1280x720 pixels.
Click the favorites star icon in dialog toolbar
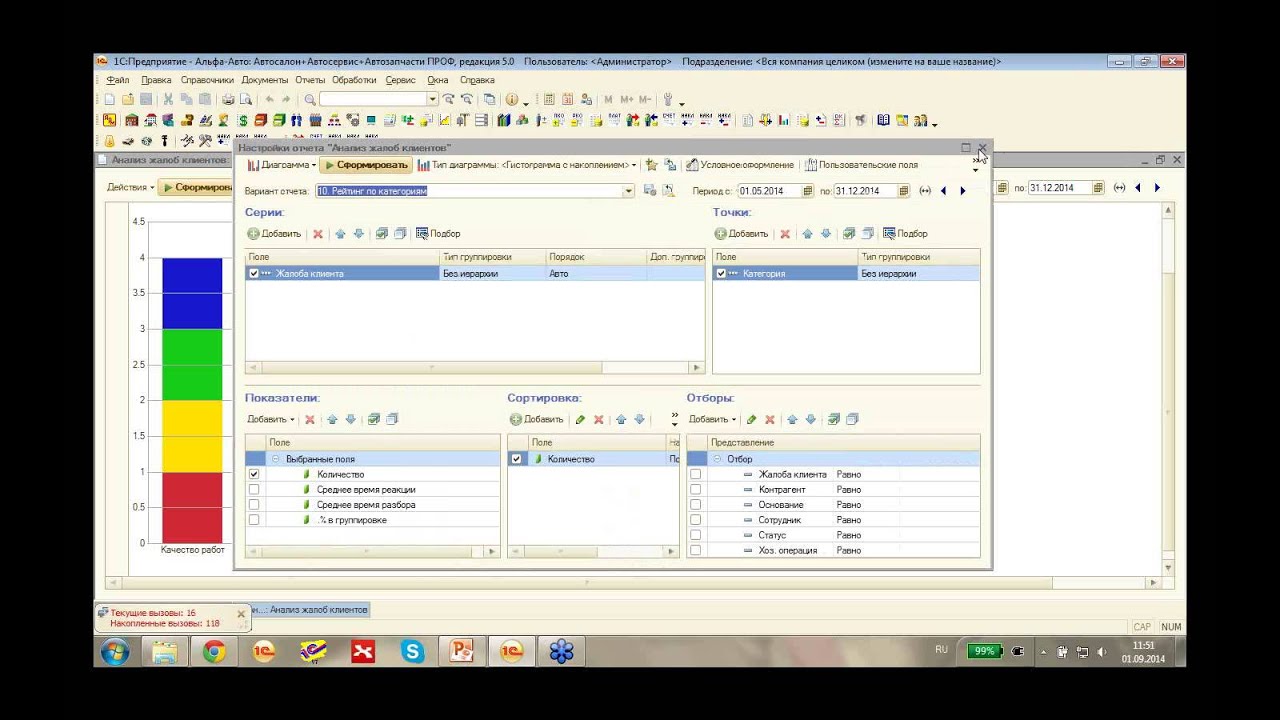pyautogui.click(x=651, y=165)
